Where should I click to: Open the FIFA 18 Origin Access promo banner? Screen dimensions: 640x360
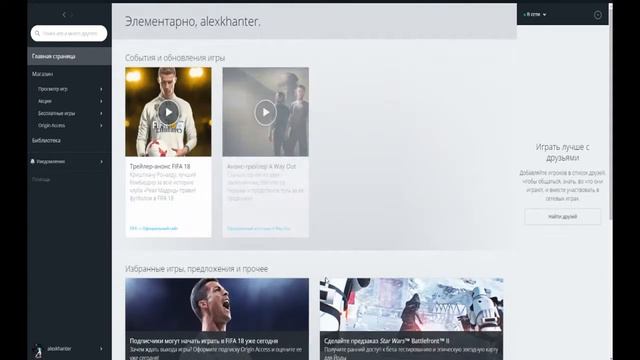click(x=217, y=319)
